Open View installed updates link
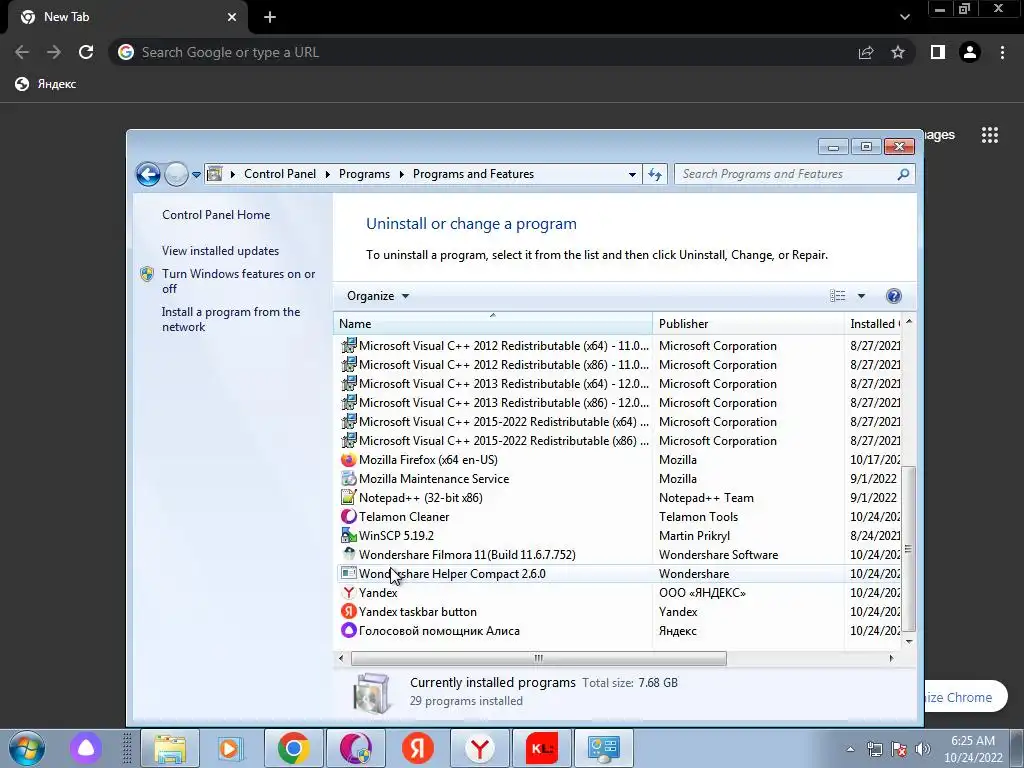This screenshot has width=1024, height=768. click(x=220, y=251)
